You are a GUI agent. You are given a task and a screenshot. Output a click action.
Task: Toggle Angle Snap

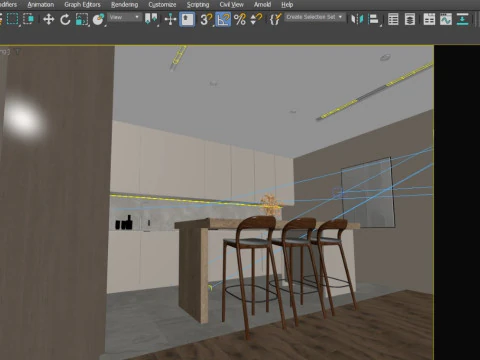click(x=223, y=19)
